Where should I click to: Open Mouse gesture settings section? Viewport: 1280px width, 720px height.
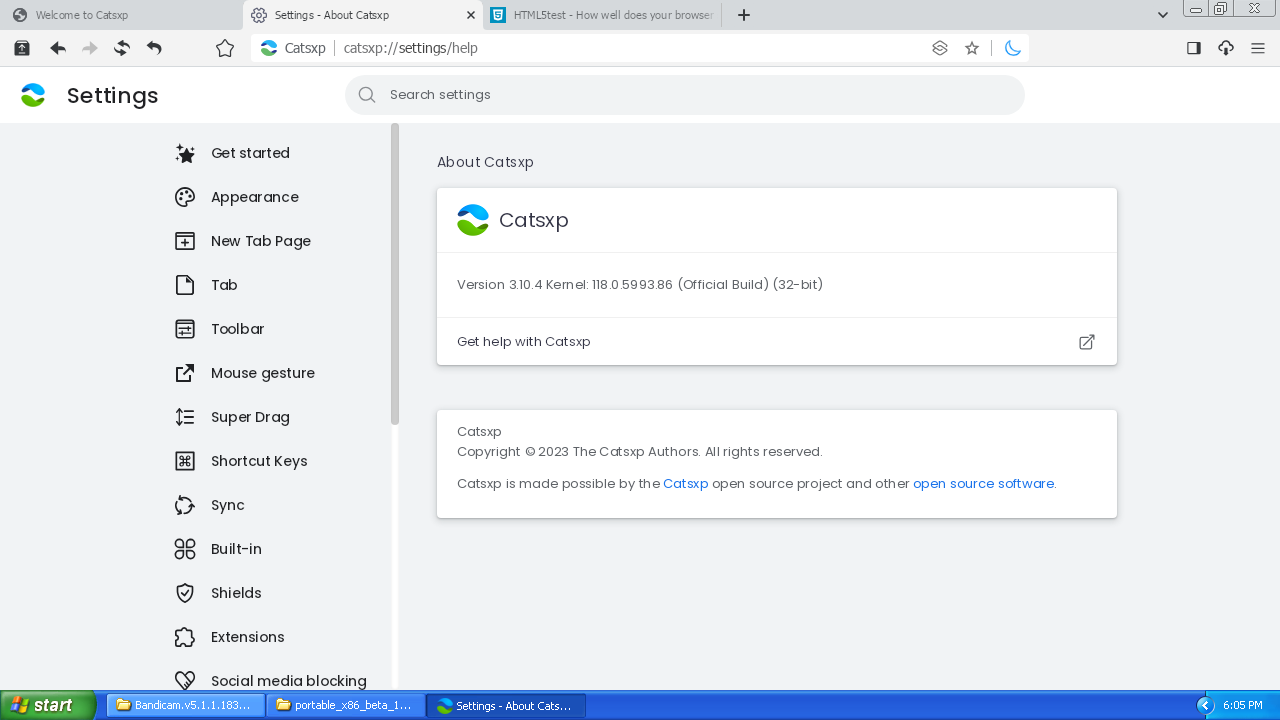[x=262, y=373]
